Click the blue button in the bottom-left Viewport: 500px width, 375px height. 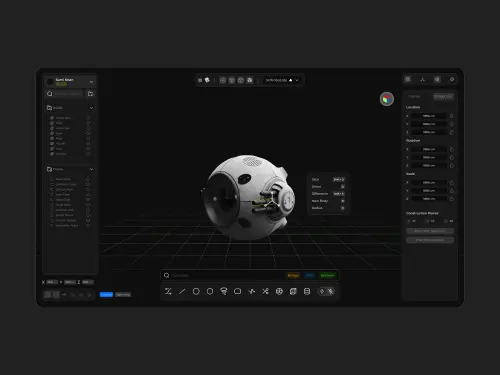pyautogui.click(x=106, y=294)
